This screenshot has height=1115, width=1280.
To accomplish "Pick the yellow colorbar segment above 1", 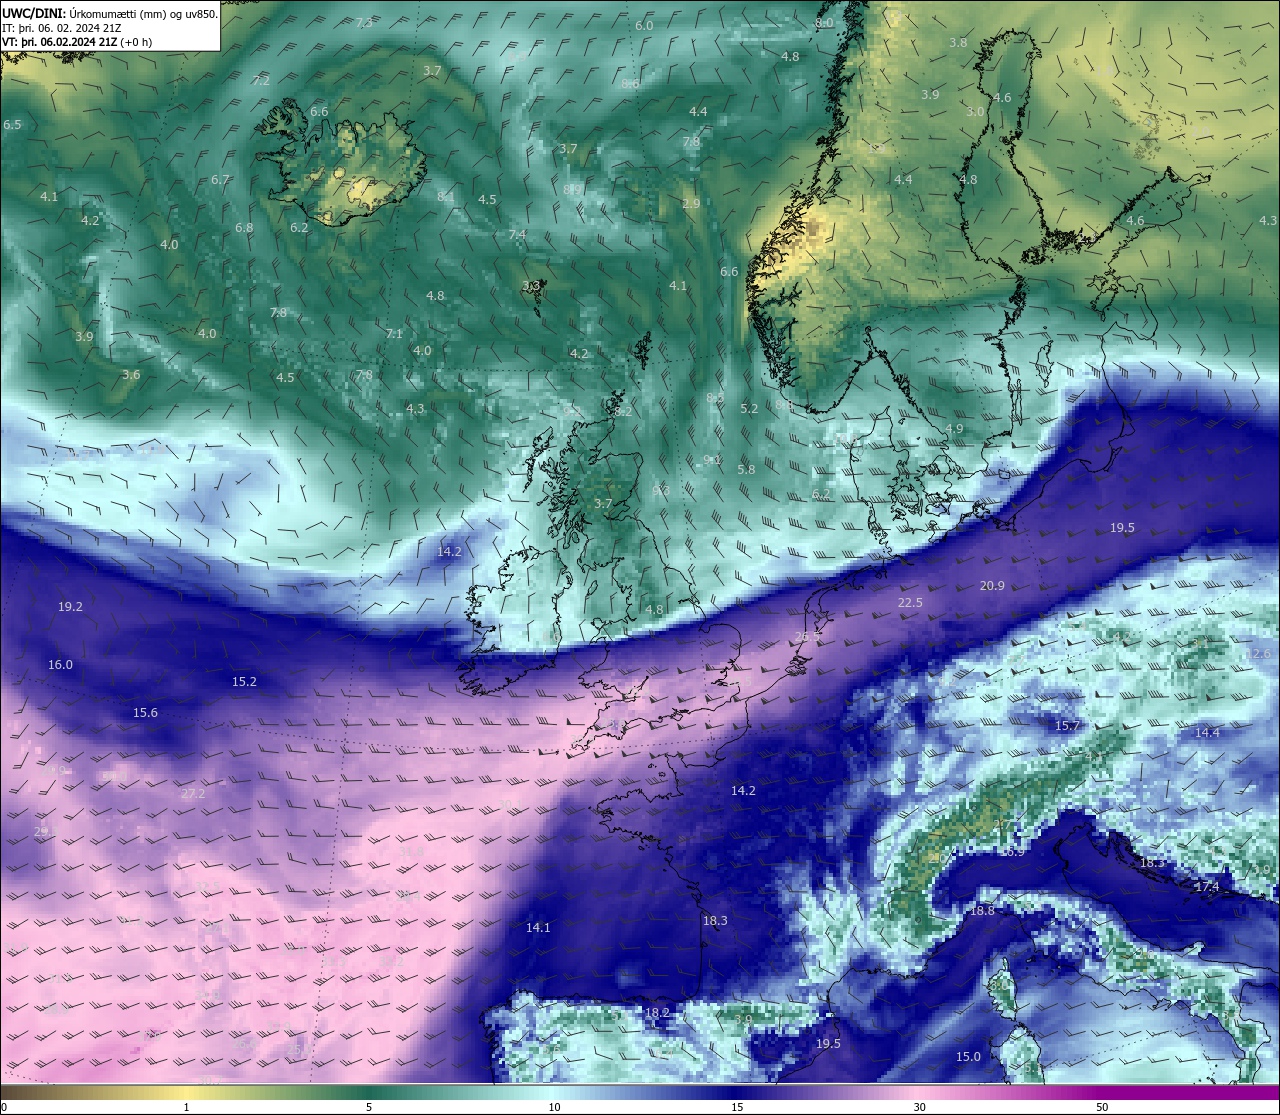I will (x=186, y=1091).
